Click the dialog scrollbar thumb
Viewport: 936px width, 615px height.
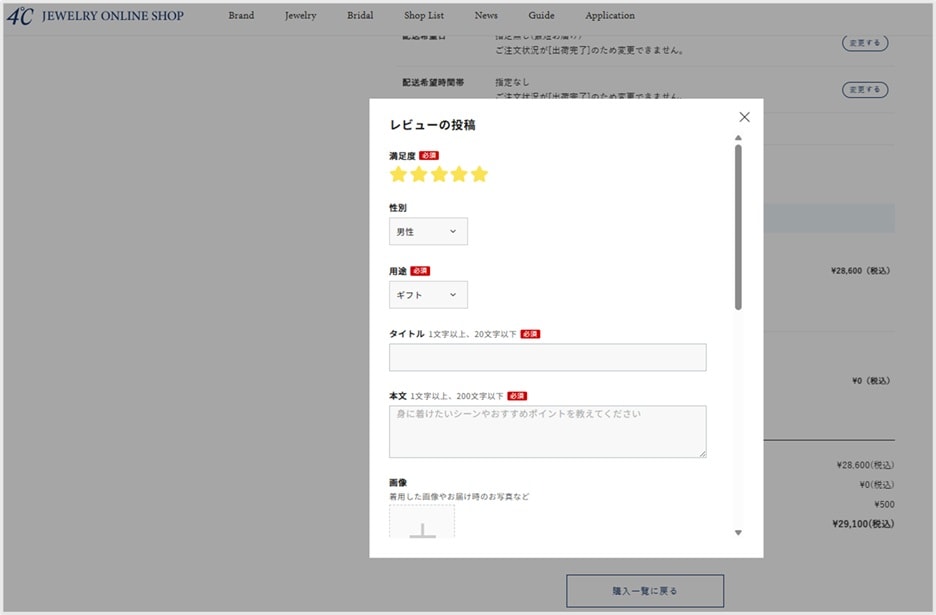pos(738,227)
